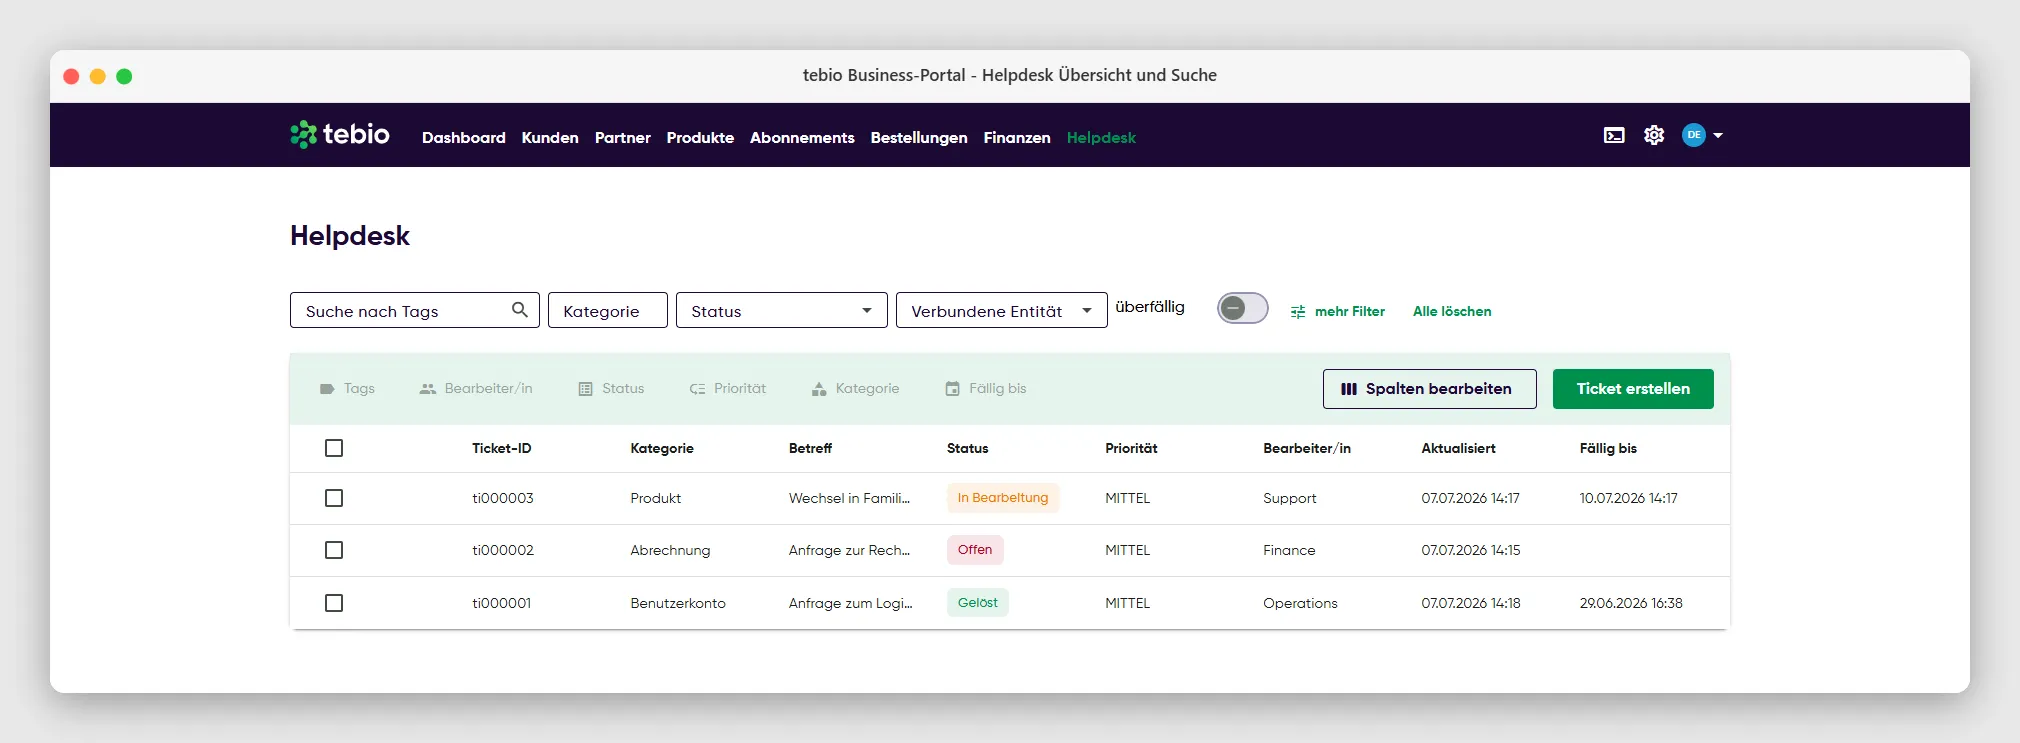Click the Kategorie bulk action in toolbar

tap(855, 389)
